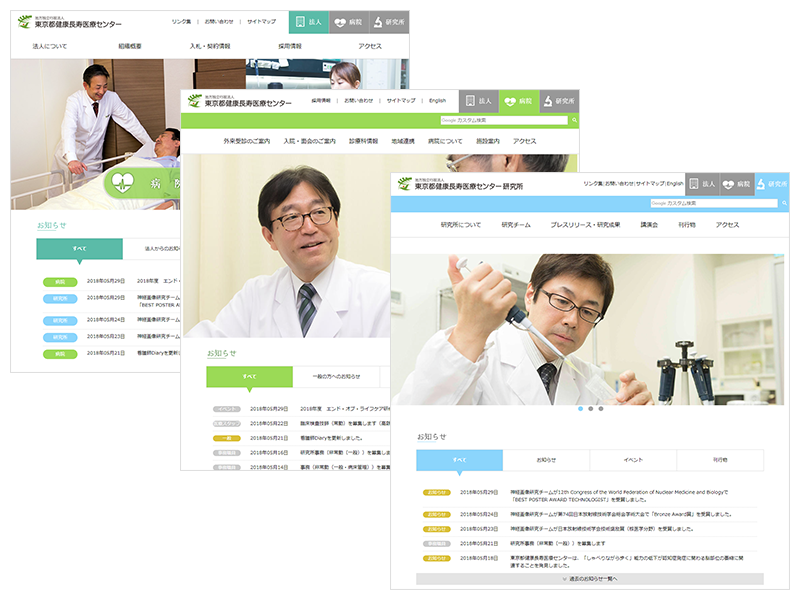This screenshot has width=800, height=600.
Task: Click the blue すべて tab in news section
Action: tap(459, 460)
